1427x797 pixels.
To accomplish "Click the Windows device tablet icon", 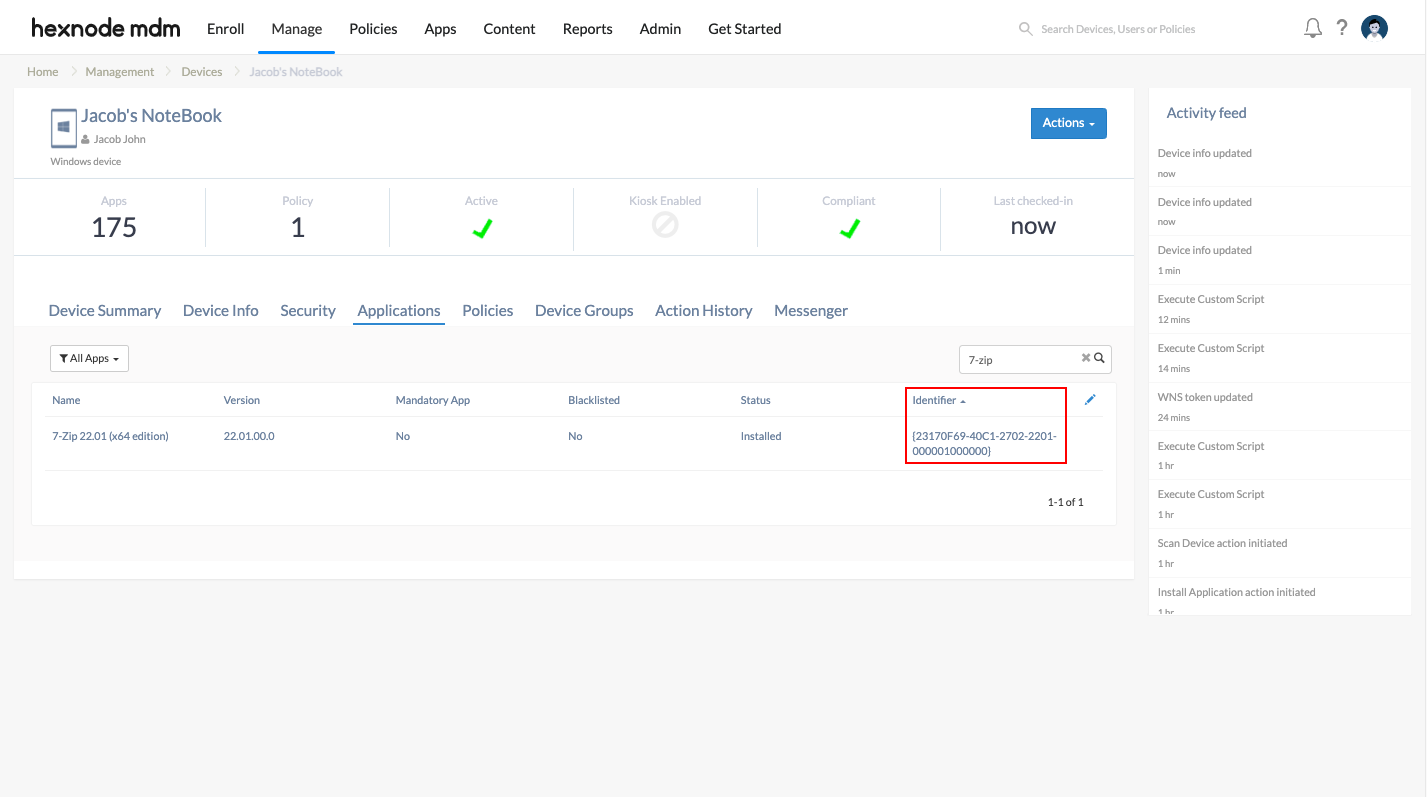I will pyautogui.click(x=64, y=128).
